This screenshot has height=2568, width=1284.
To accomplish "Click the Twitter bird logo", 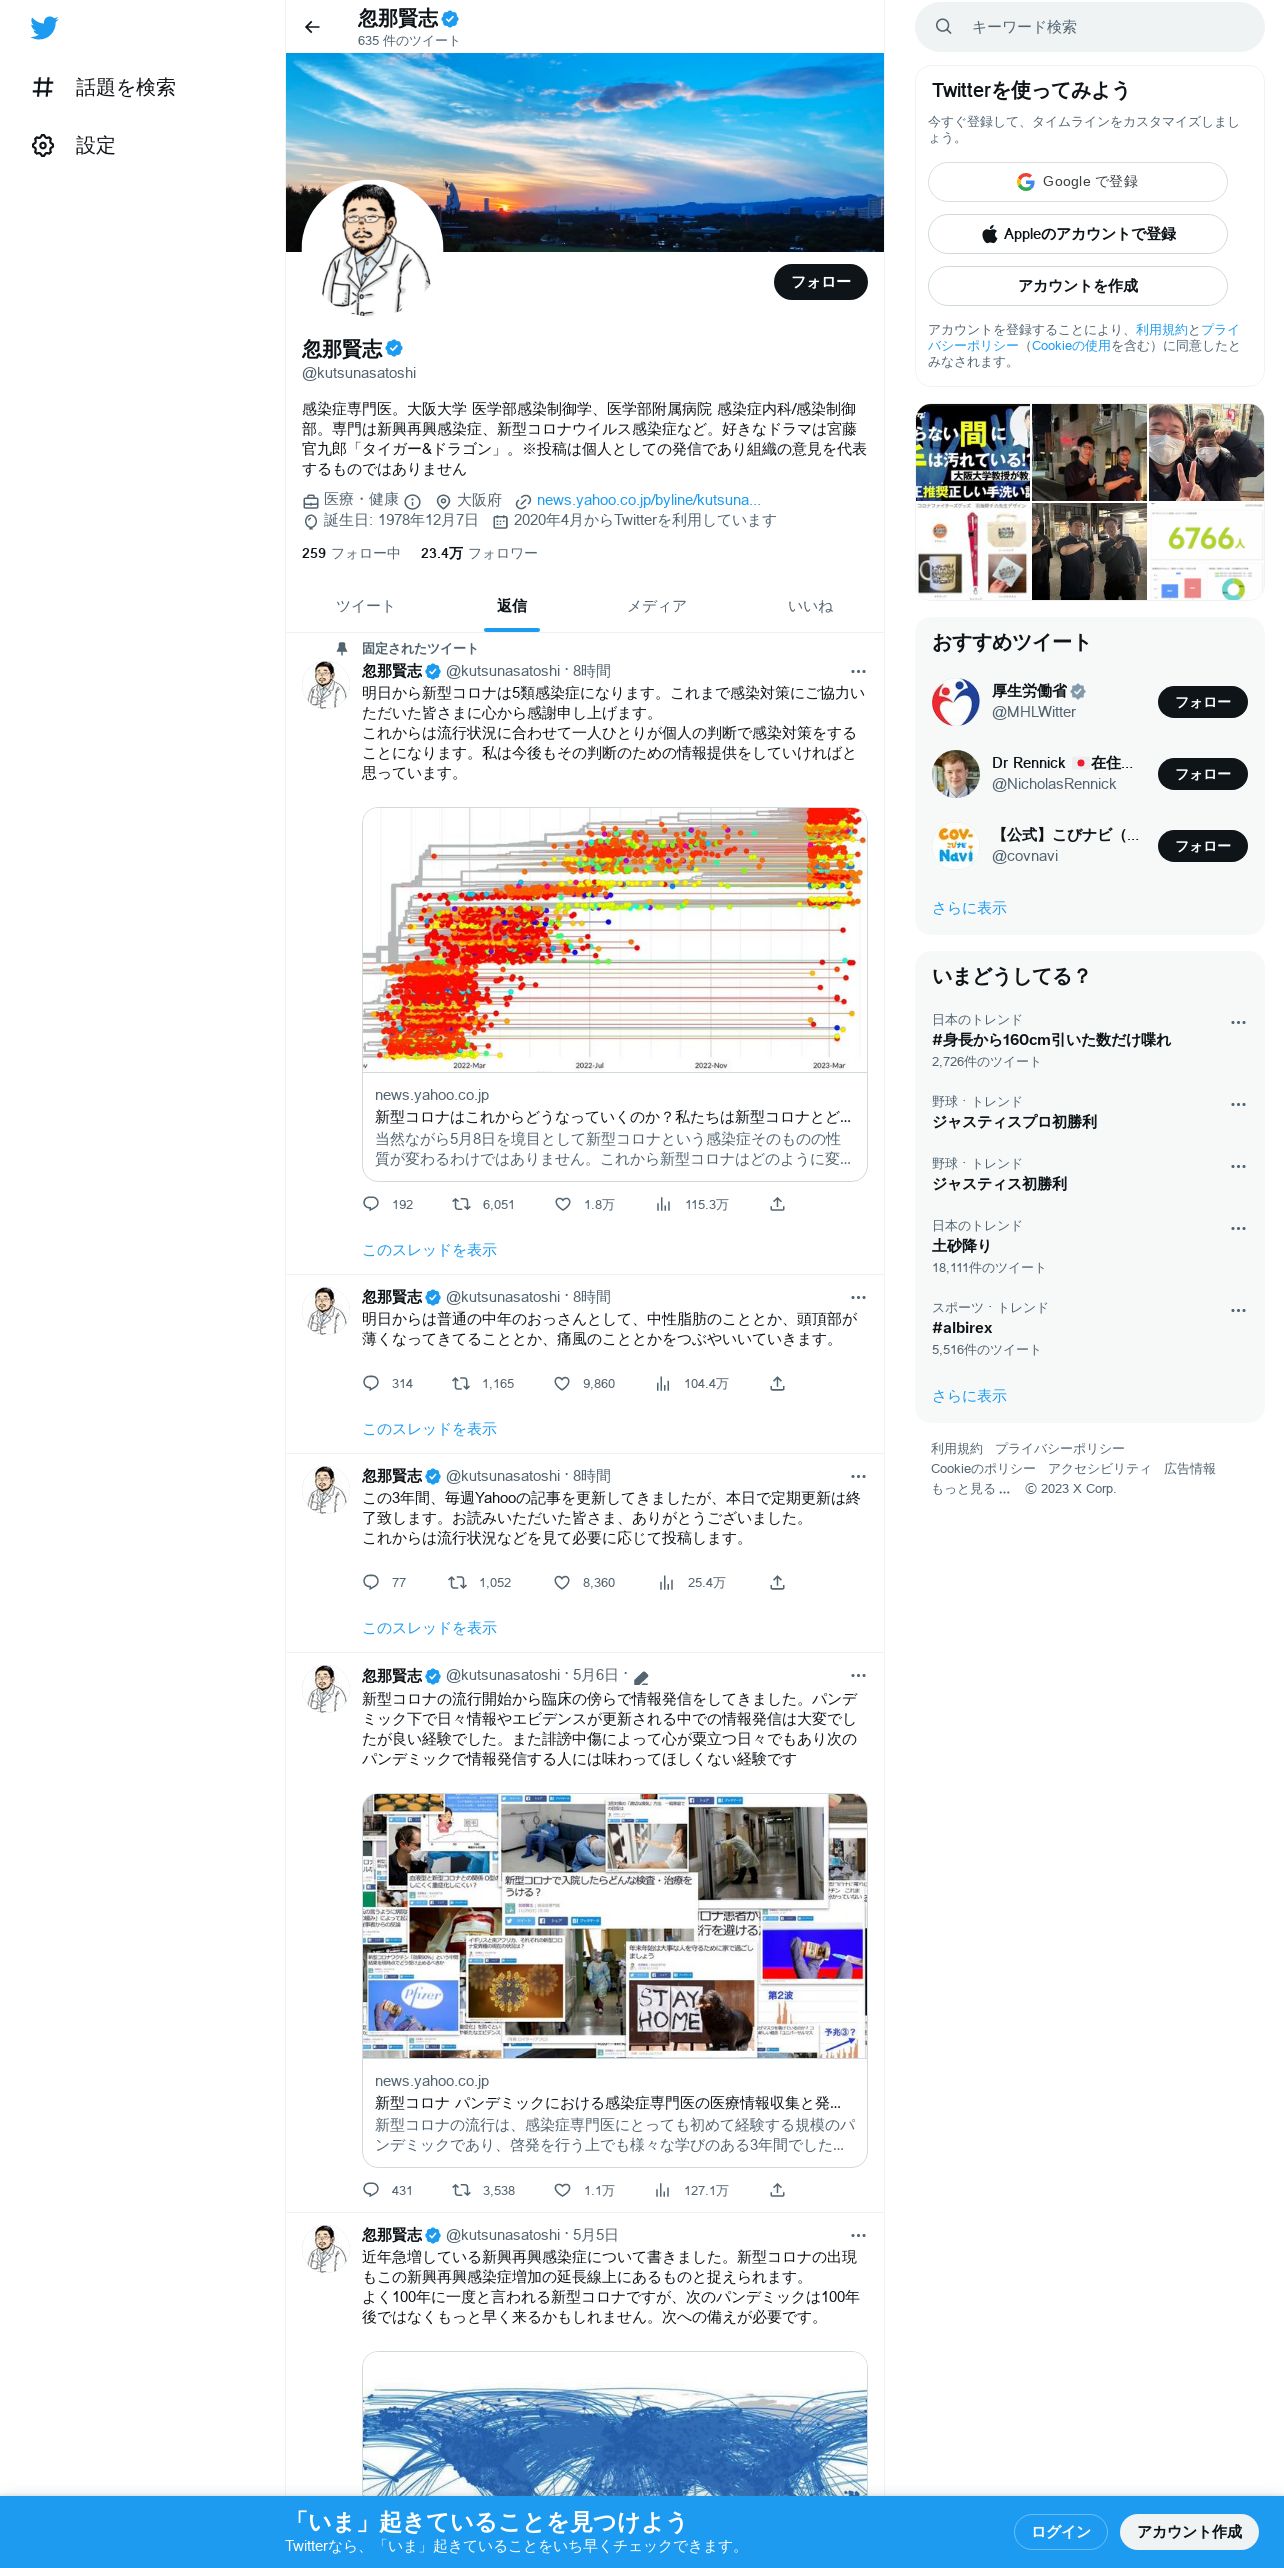I will tap(44, 28).
